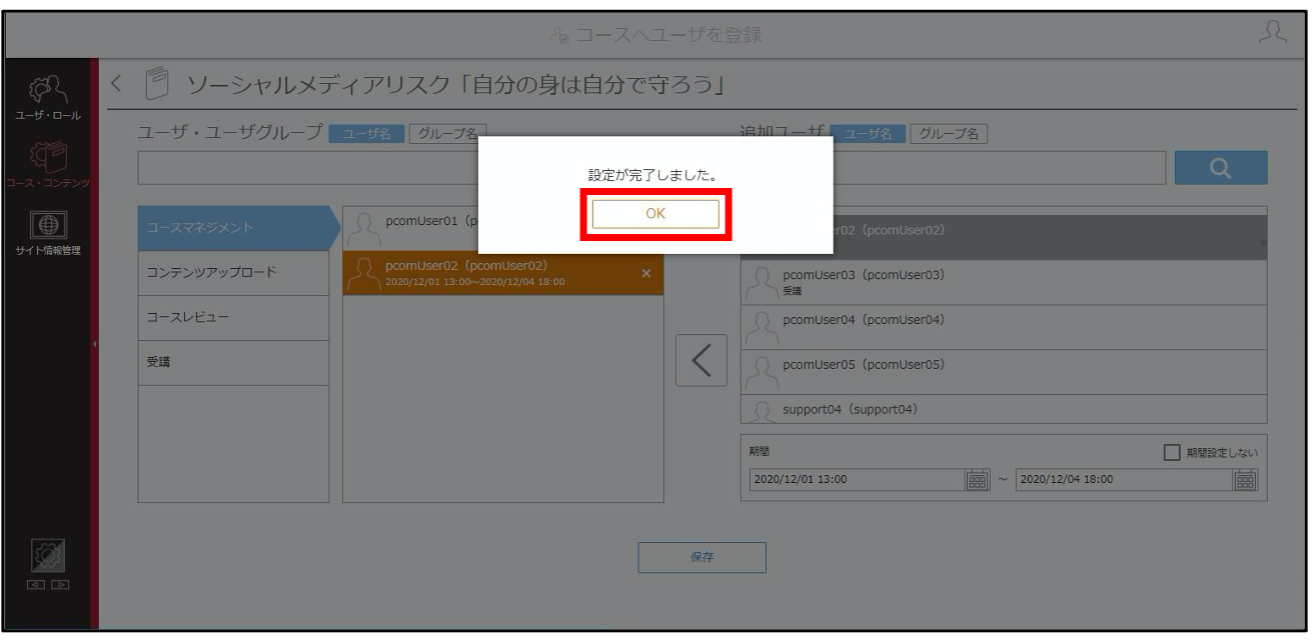1315x641 pixels.
Task: Click the 保存 button
Action: pyautogui.click(x=702, y=558)
